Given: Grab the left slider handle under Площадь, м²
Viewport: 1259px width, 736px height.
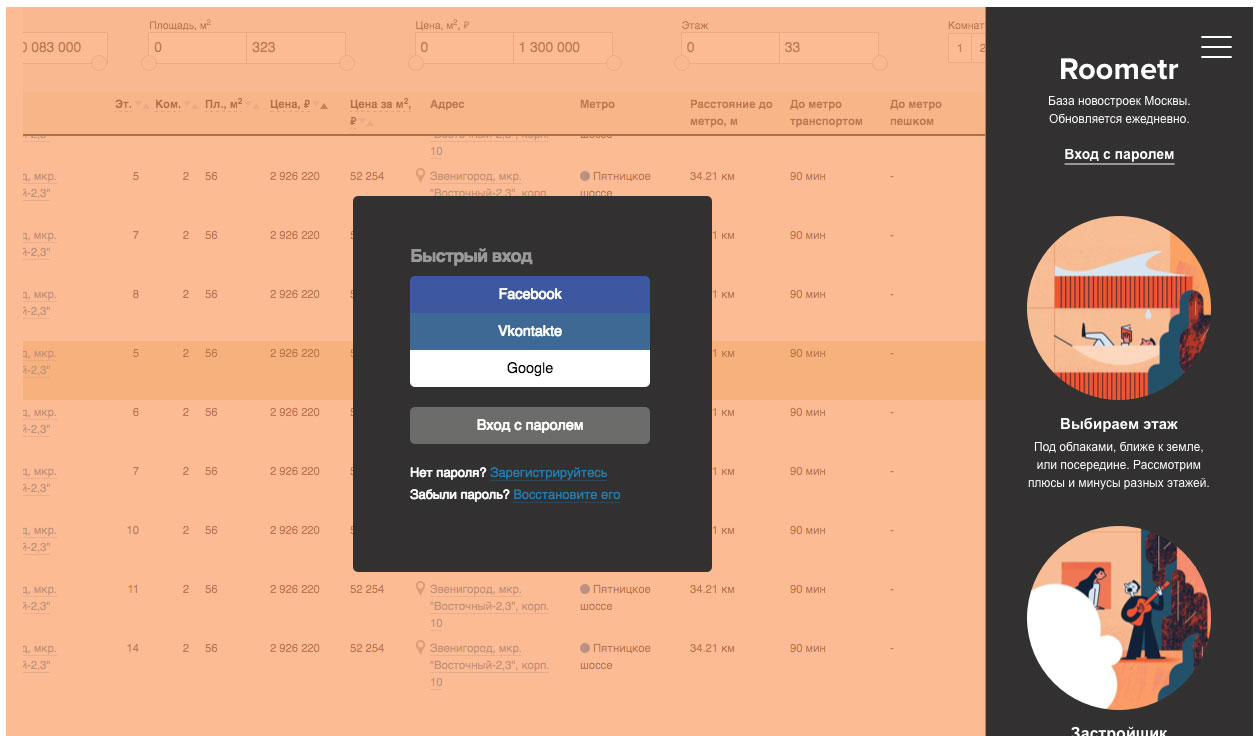Looking at the screenshot, I should click(149, 63).
